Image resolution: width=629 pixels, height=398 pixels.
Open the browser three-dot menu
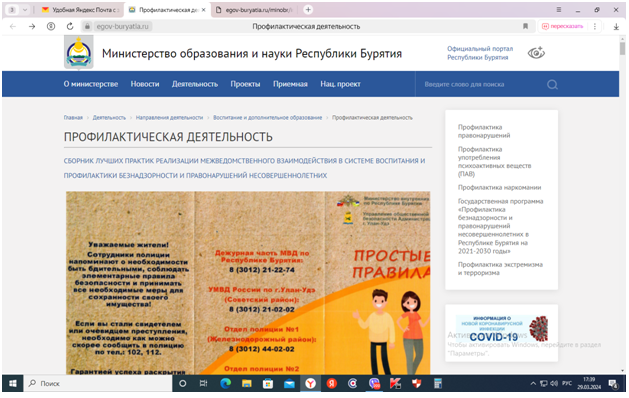(x=595, y=26)
